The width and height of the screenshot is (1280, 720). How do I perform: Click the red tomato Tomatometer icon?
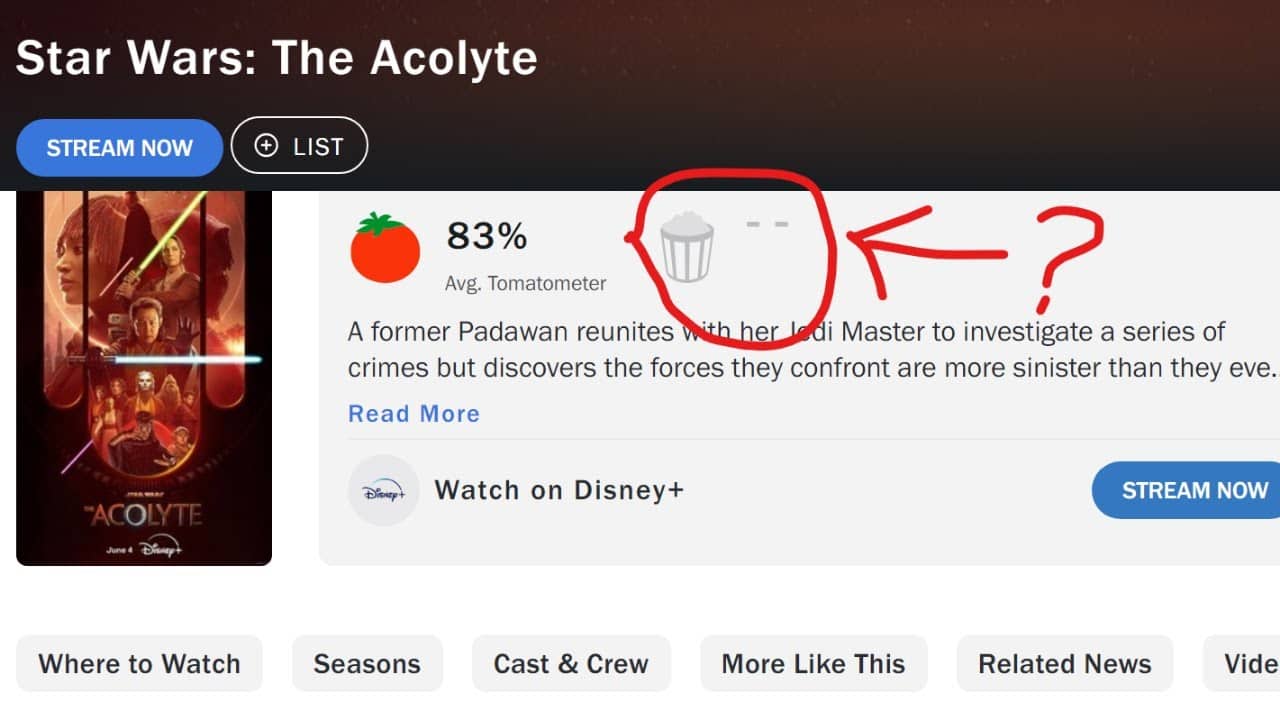pos(385,248)
